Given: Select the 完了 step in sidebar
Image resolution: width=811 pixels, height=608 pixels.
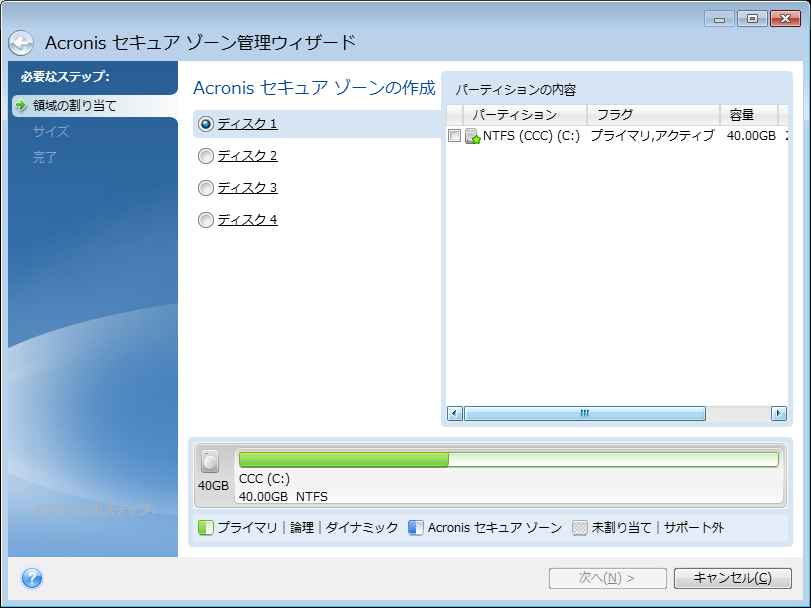Looking at the screenshot, I should 44,157.
